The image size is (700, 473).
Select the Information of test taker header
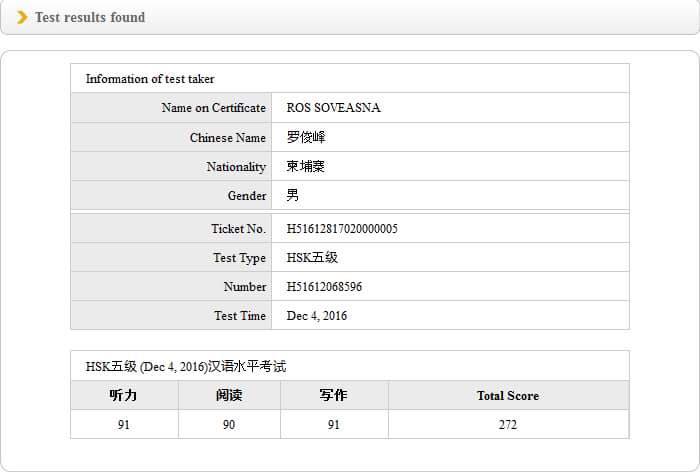[150, 79]
